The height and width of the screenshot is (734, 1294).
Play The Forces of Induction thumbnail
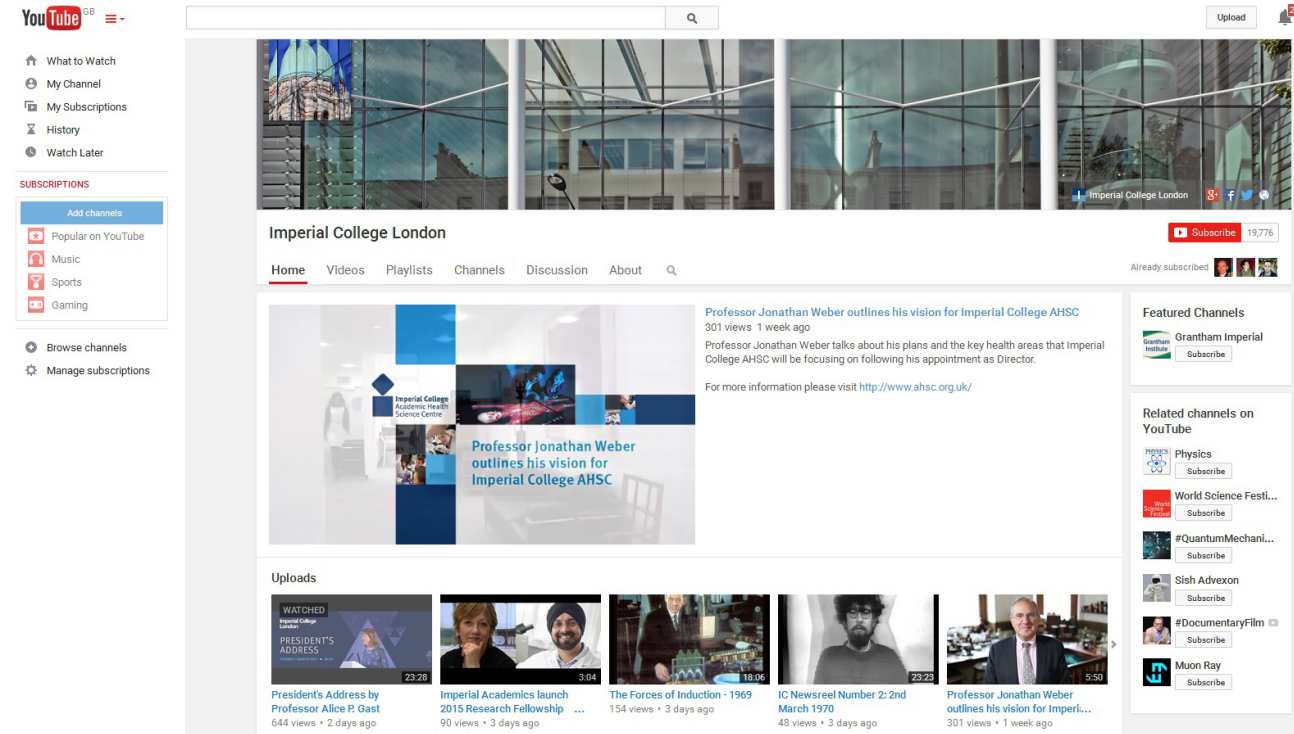click(689, 640)
